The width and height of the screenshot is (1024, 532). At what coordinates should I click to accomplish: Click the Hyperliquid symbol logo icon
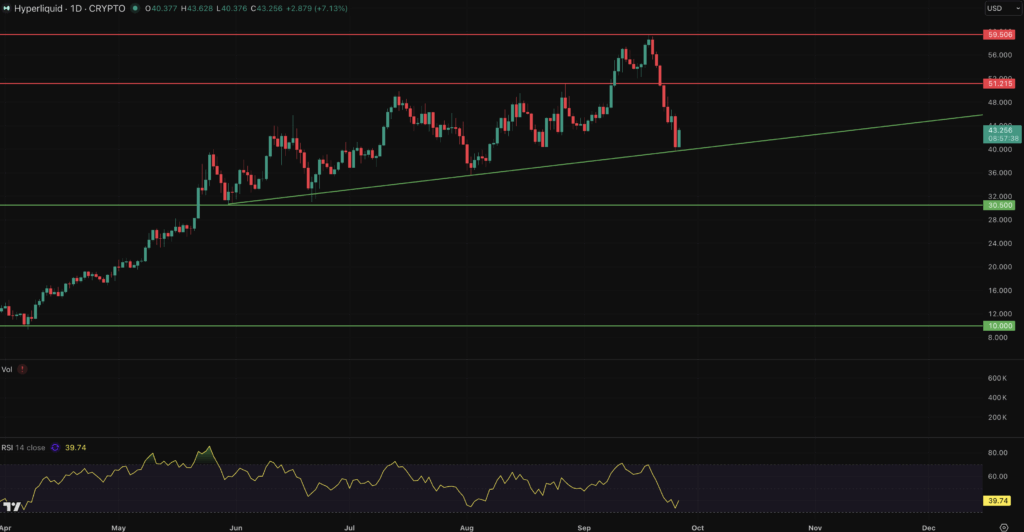coord(7,8)
